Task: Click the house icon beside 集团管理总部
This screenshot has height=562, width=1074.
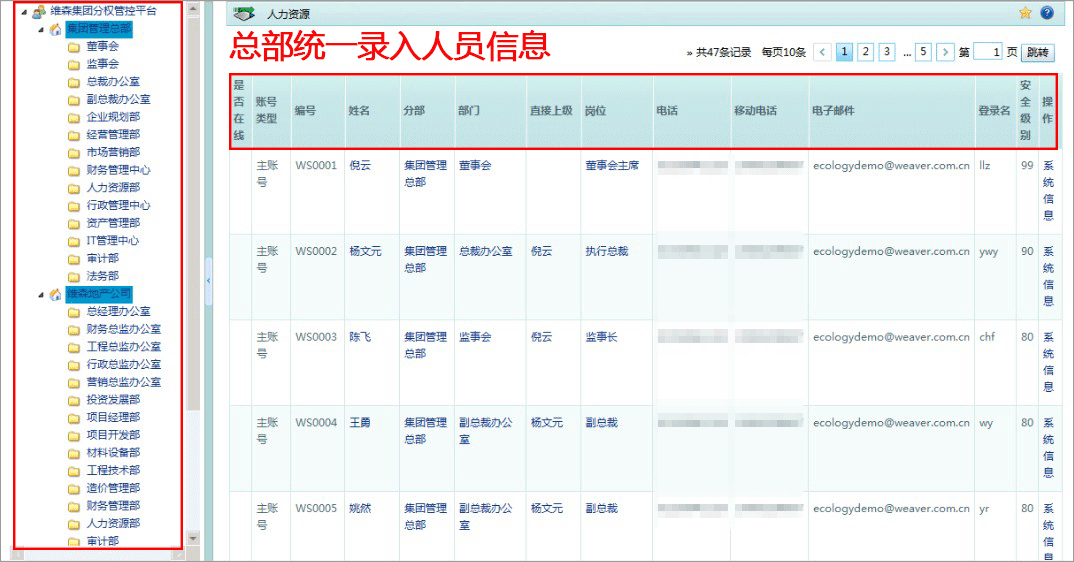Action: click(56, 30)
